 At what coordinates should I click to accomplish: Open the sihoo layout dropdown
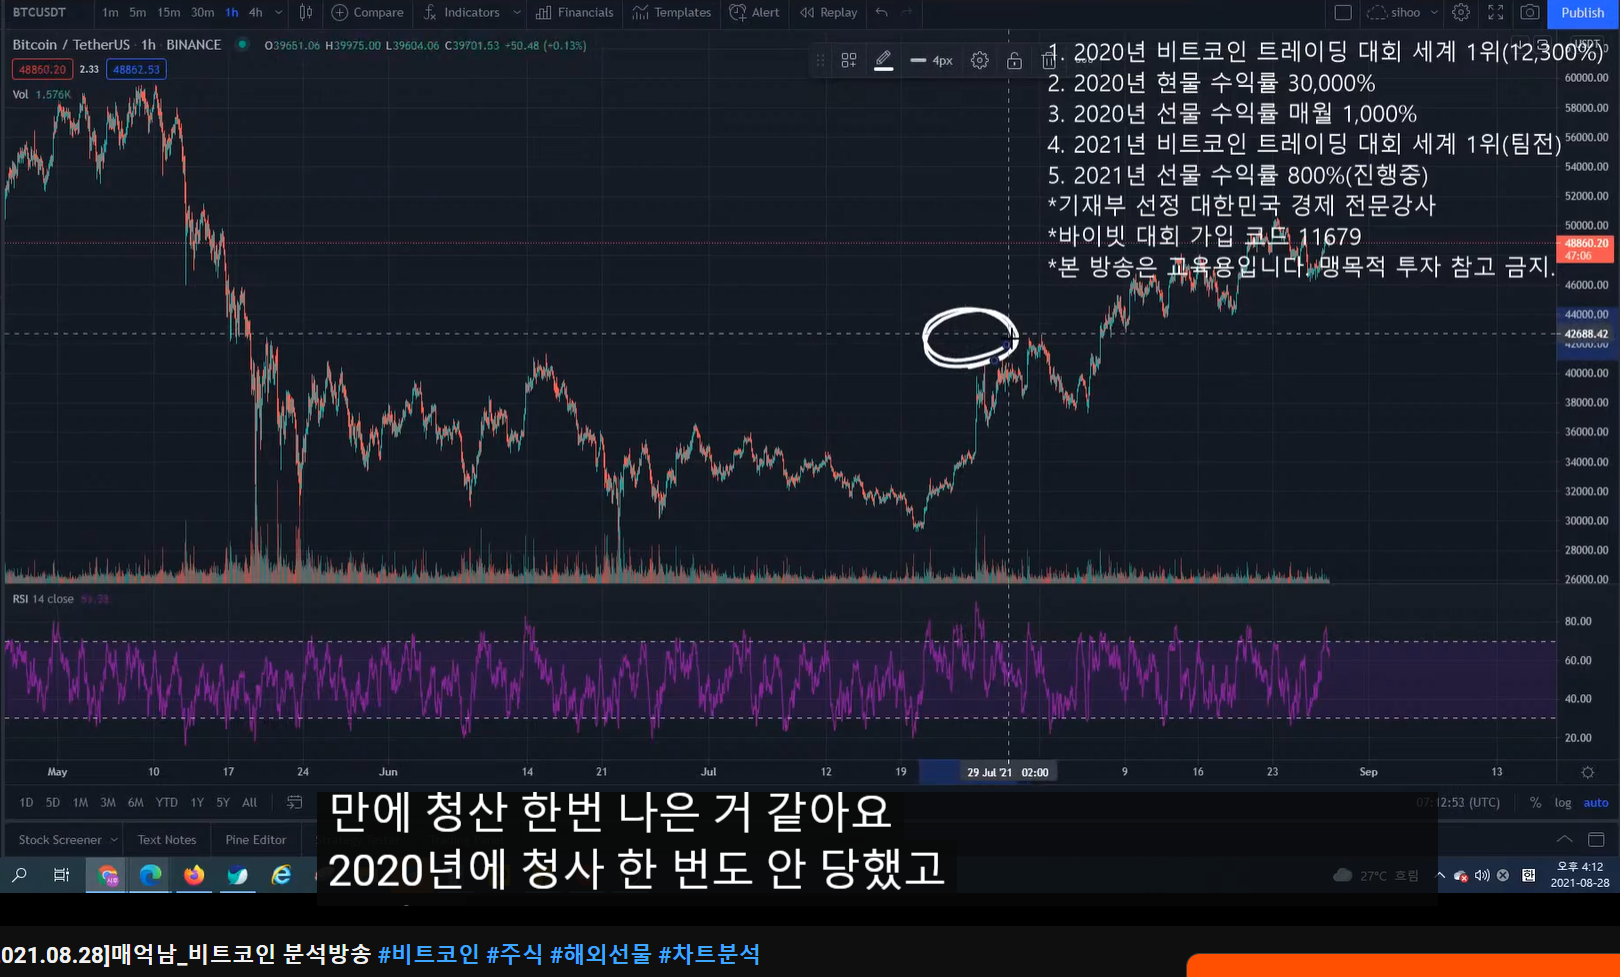point(1404,13)
